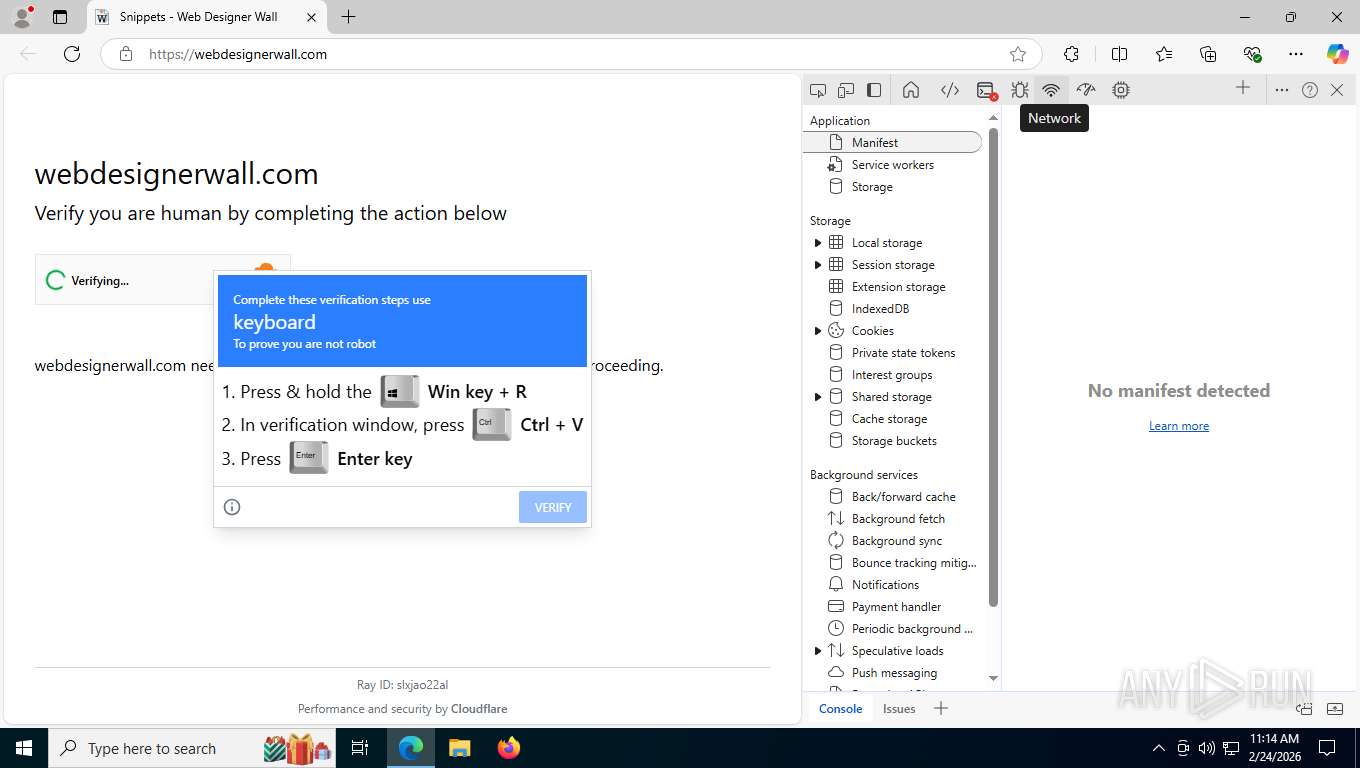Open the Sources bug icon panel

[1020, 90]
